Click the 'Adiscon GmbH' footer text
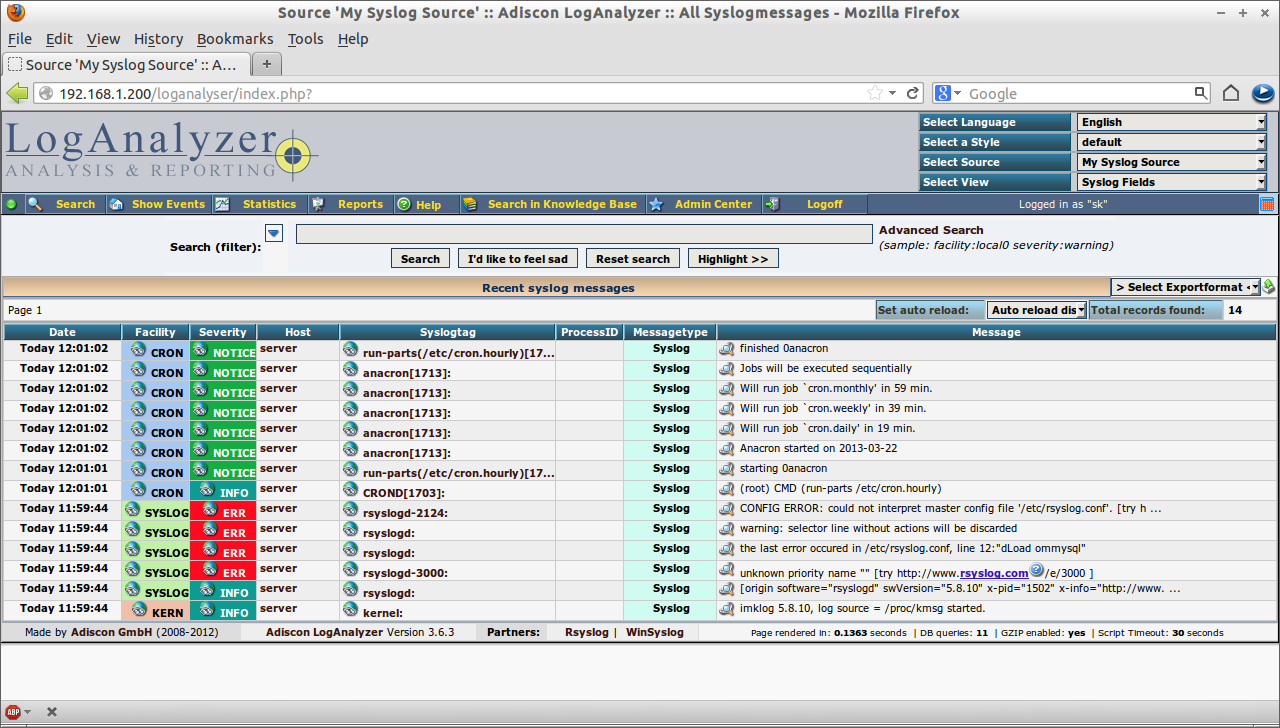The width and height of the screenshot is (1280, 728). (112, 632)
